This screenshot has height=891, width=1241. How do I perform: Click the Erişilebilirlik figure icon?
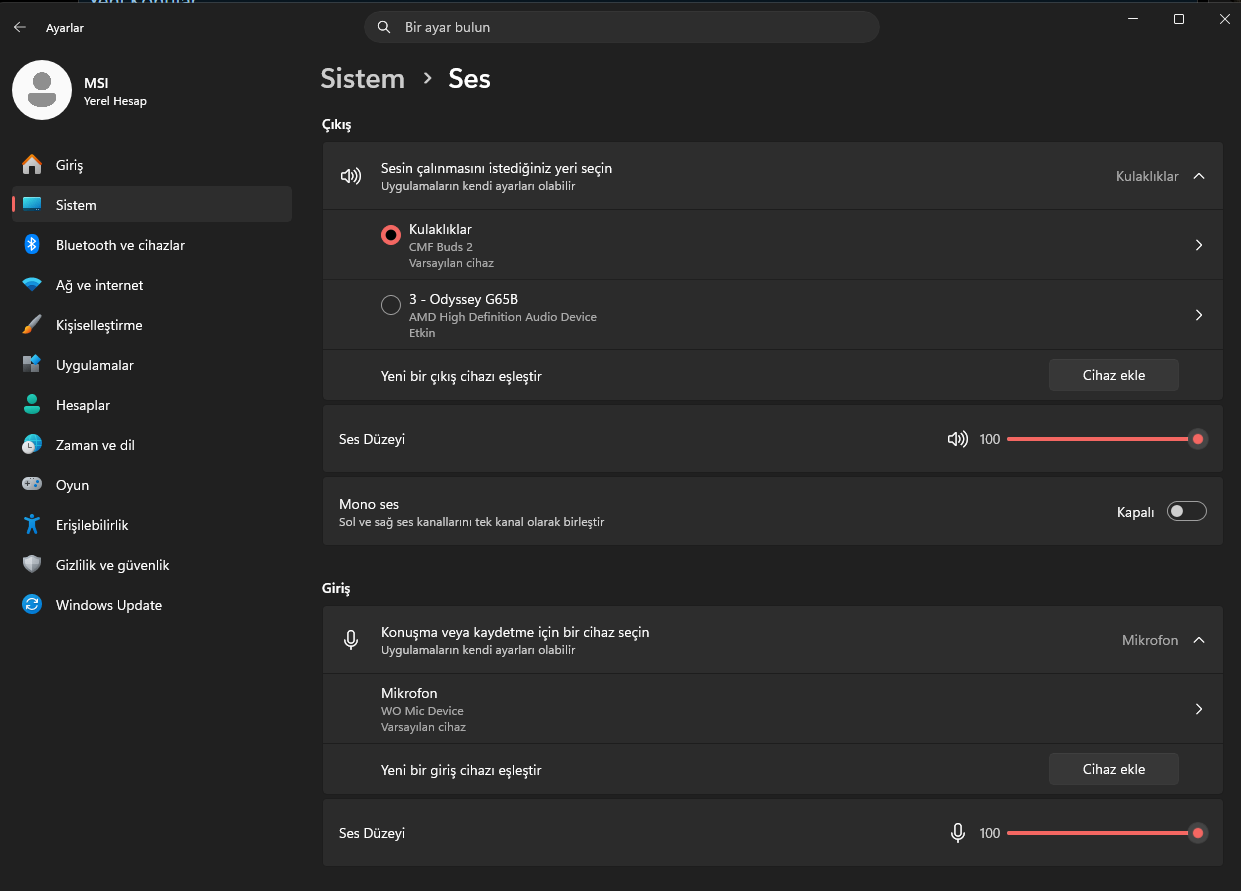[32, 525]
